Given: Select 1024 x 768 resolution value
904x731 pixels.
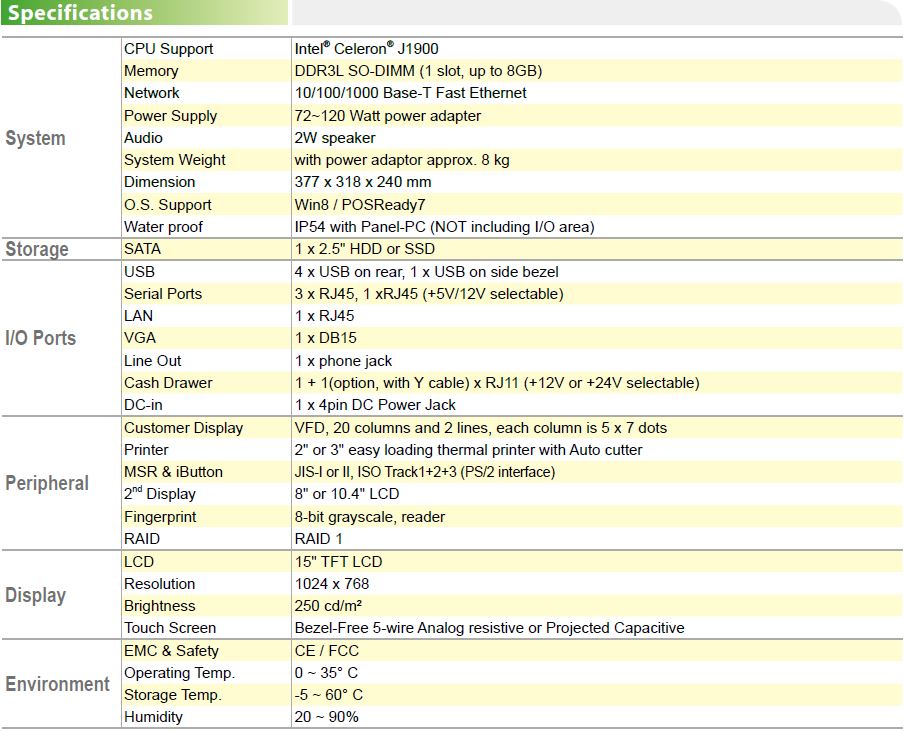Looking at the screenshot, I should coord(332,584).
